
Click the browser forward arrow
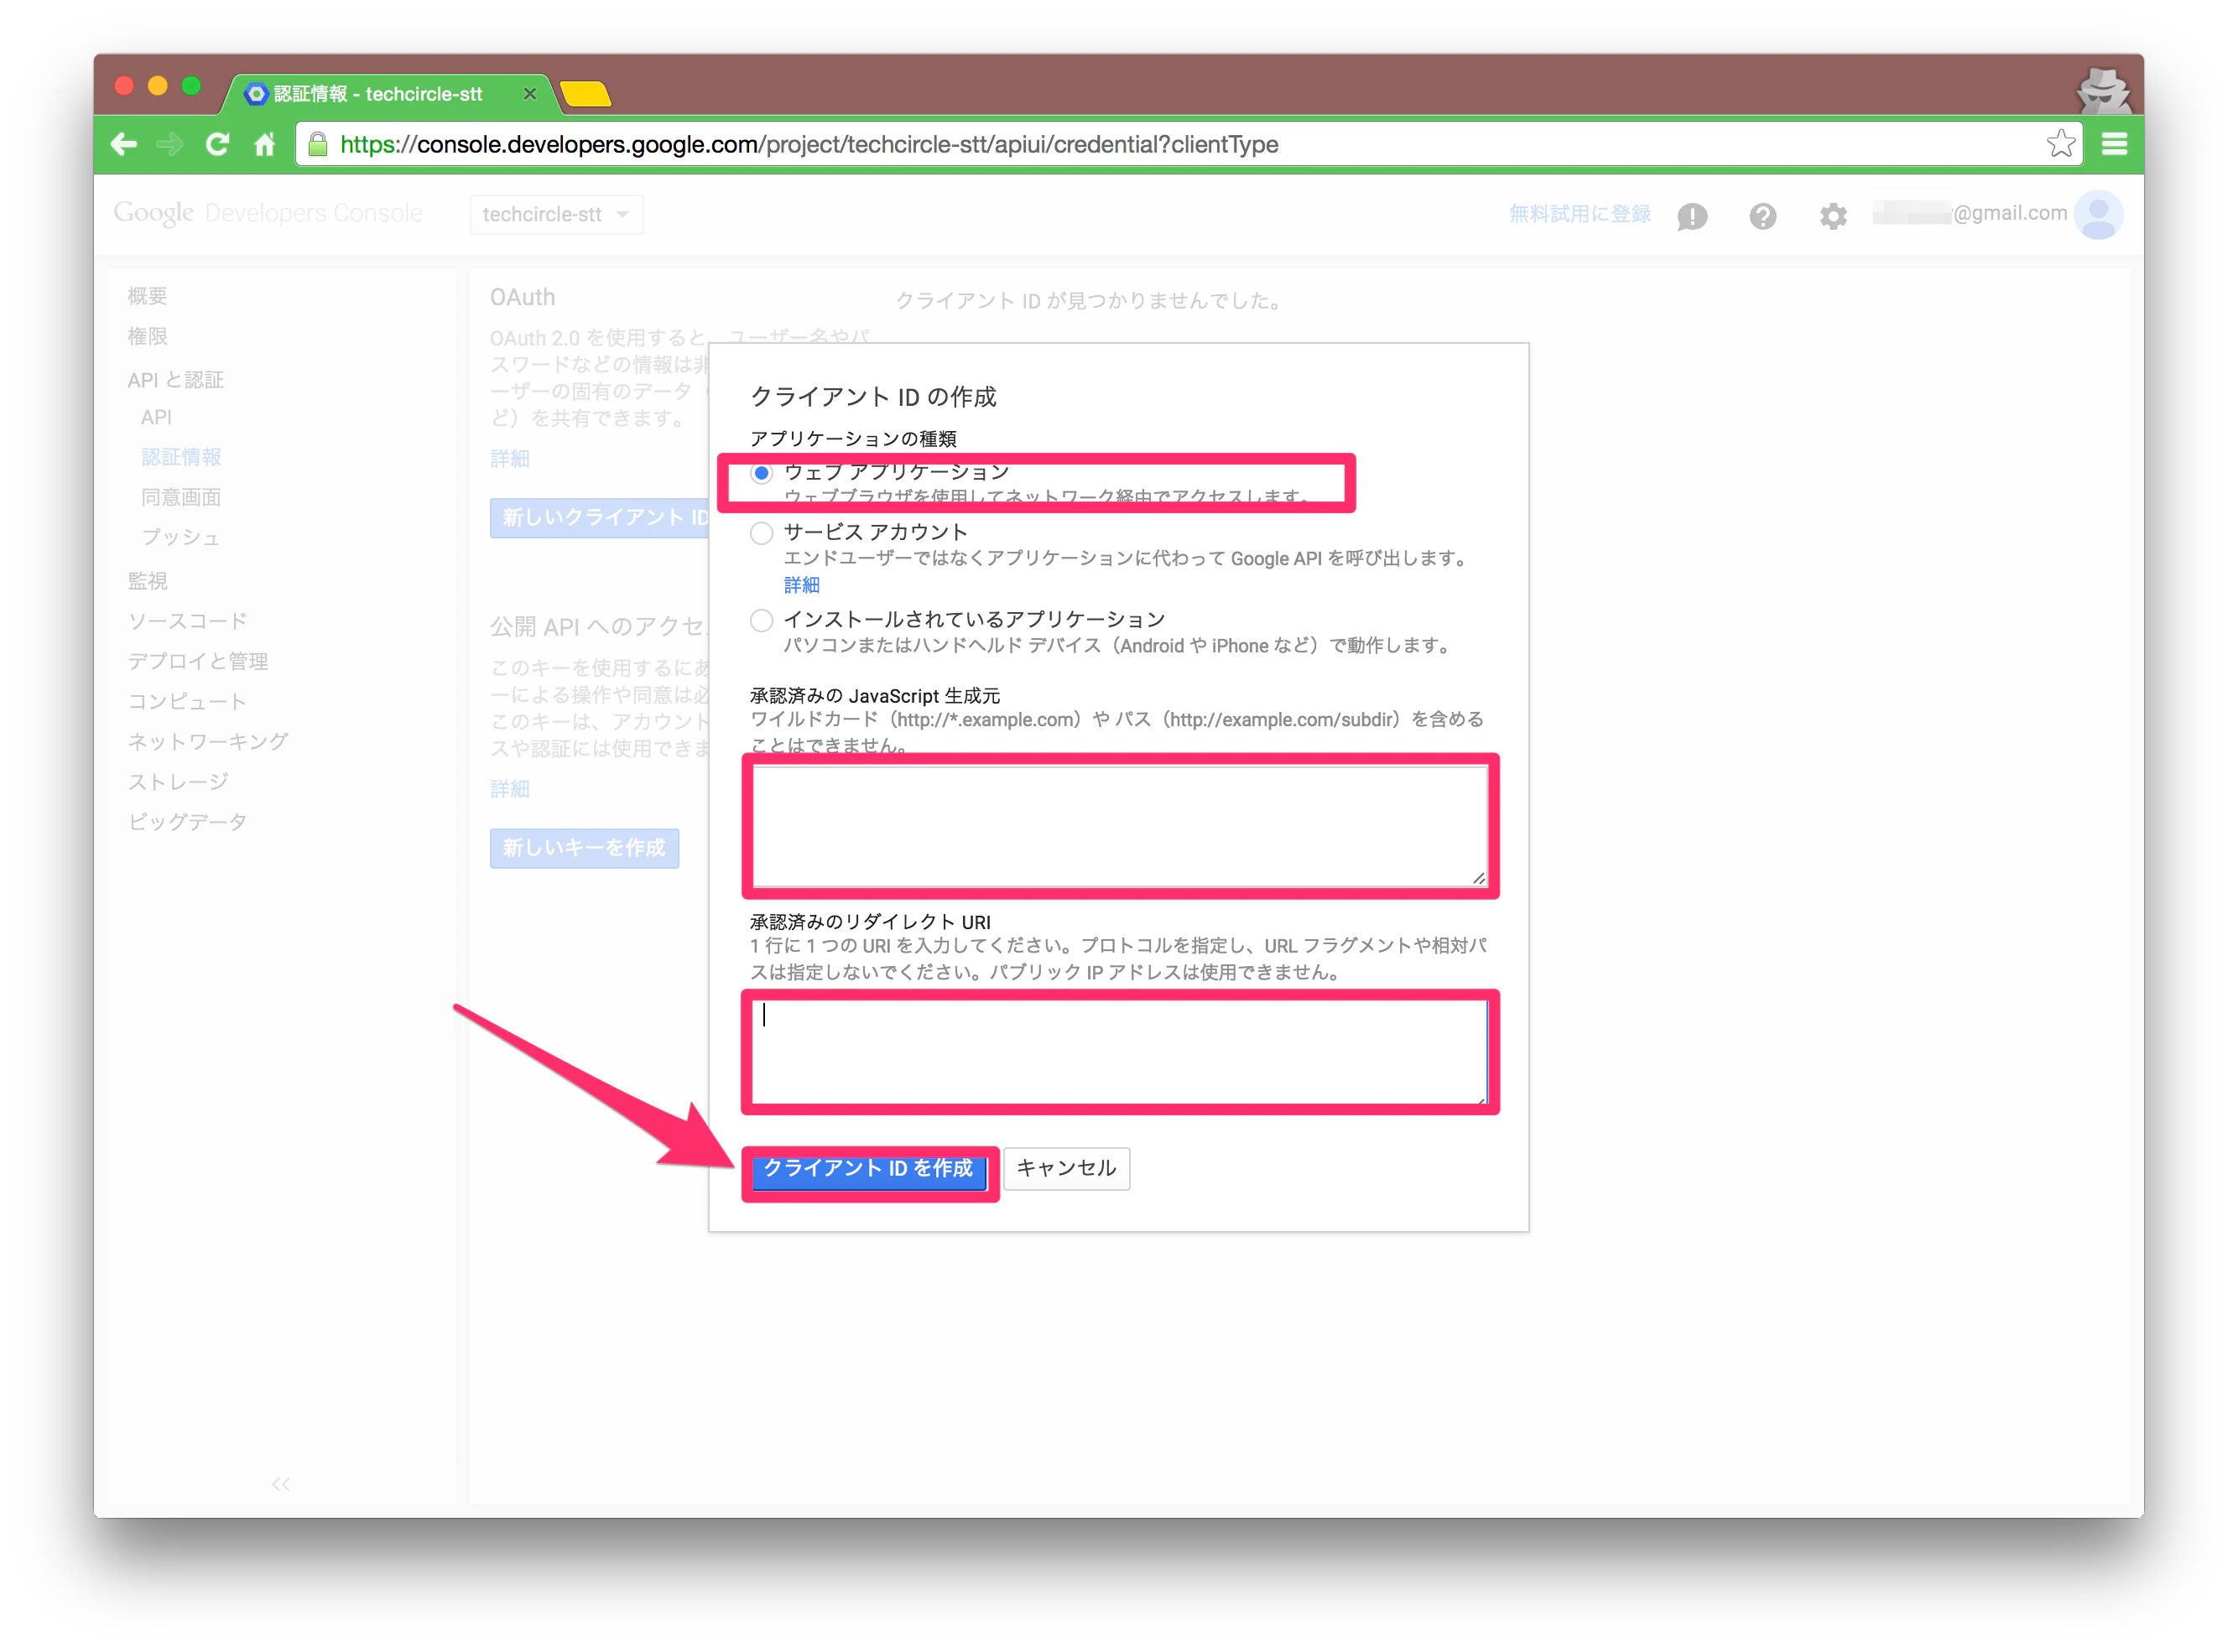170,145
